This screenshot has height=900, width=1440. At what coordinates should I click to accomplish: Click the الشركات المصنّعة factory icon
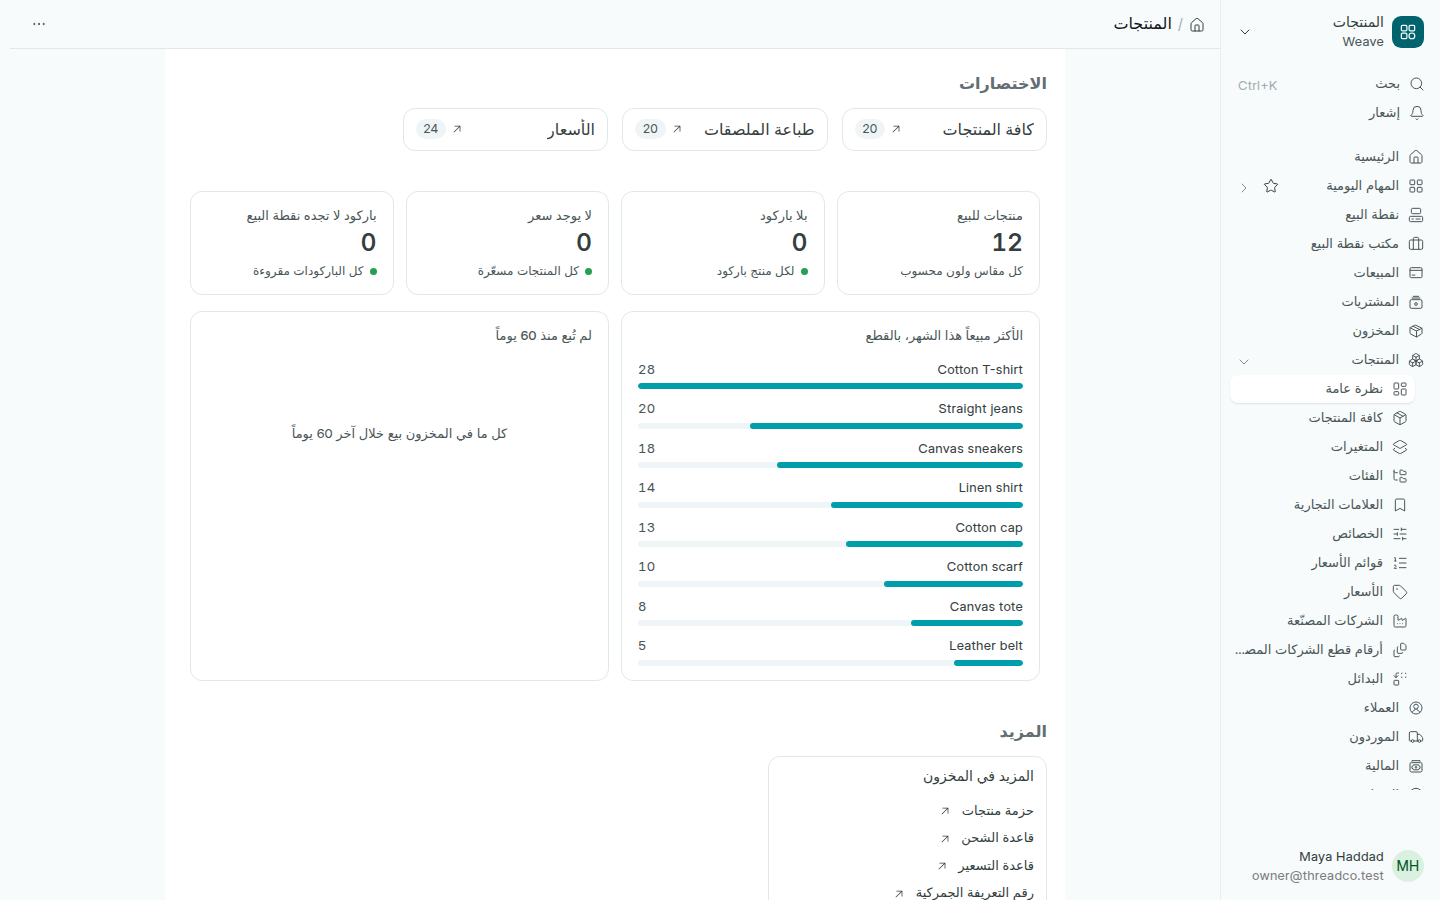coord(1400,621)
